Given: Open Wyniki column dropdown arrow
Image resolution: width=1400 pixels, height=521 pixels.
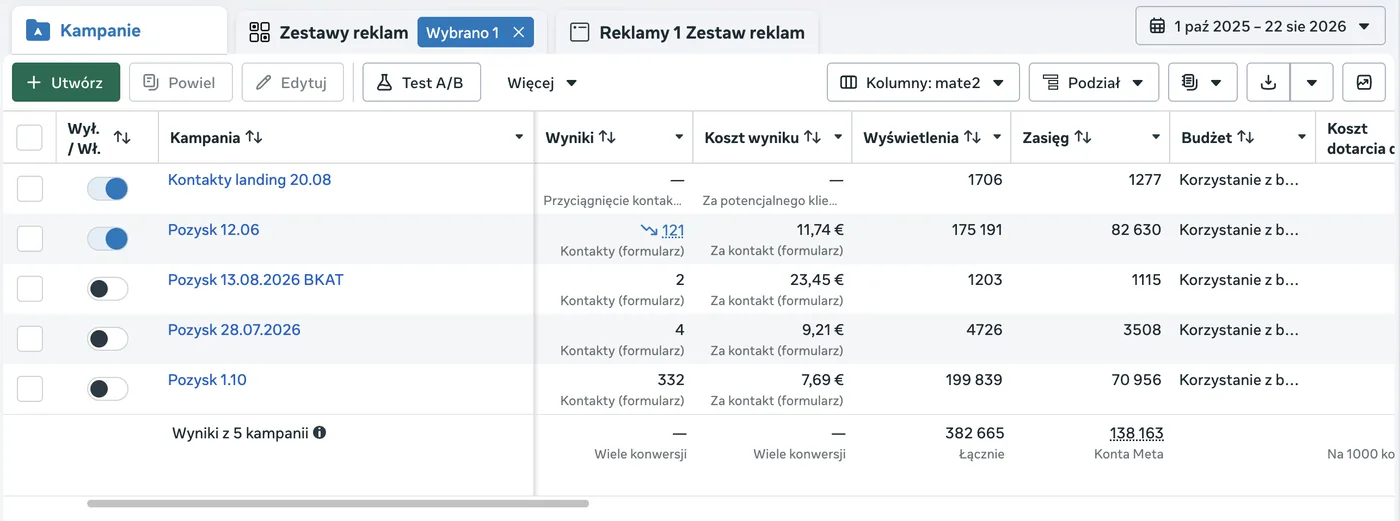Looking at the screenshot, I should pyautogui.click(x=679, y=137).
